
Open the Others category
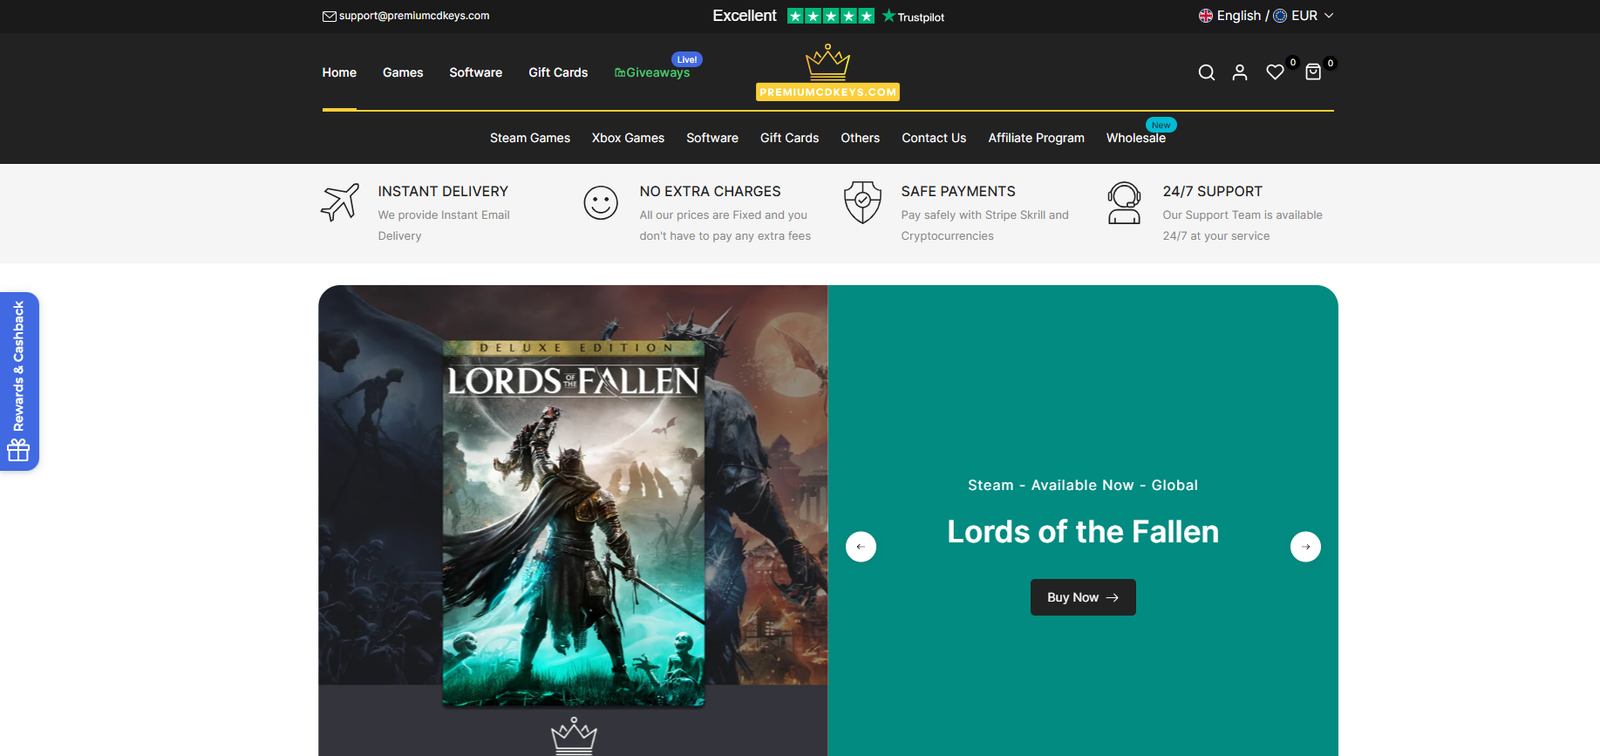860,138
